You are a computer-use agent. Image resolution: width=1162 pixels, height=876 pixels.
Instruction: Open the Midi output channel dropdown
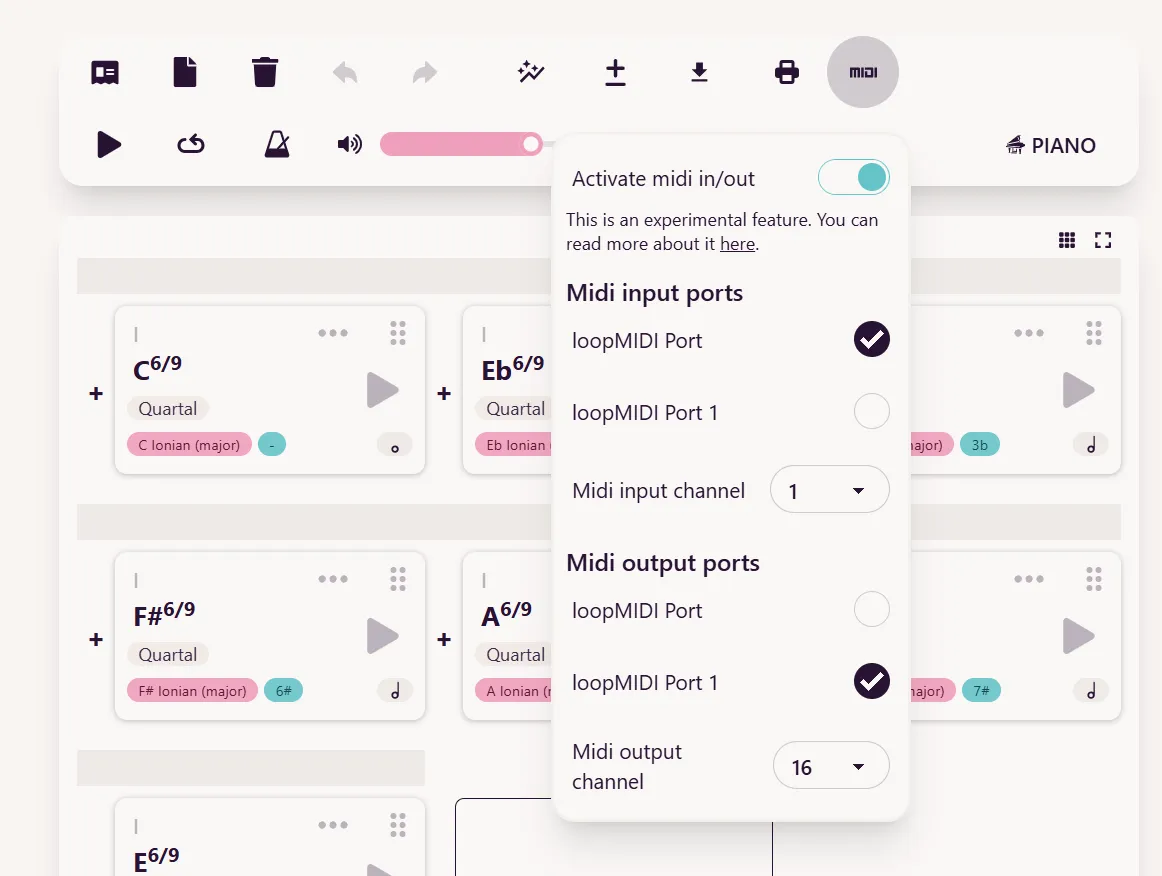[831, 766]
